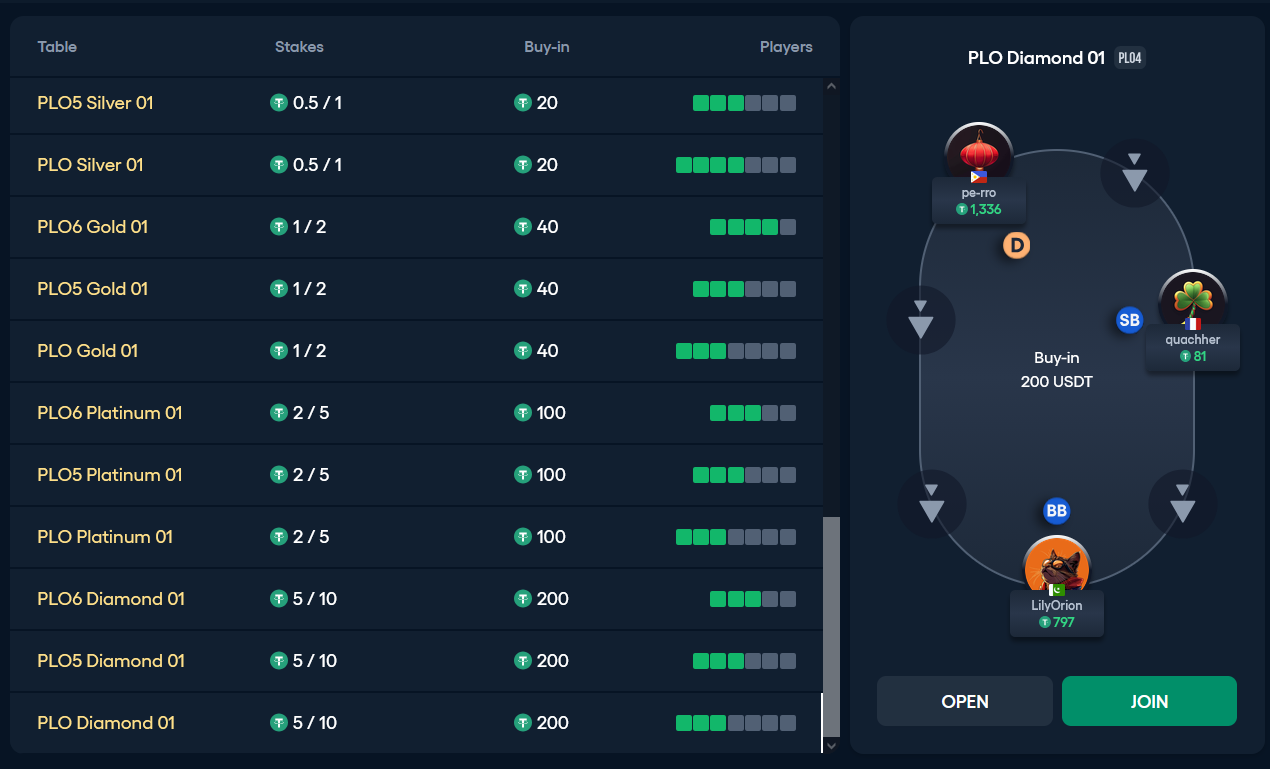
Task: Click the PLO4 game type badge
Action: (x=1130, y=58)
